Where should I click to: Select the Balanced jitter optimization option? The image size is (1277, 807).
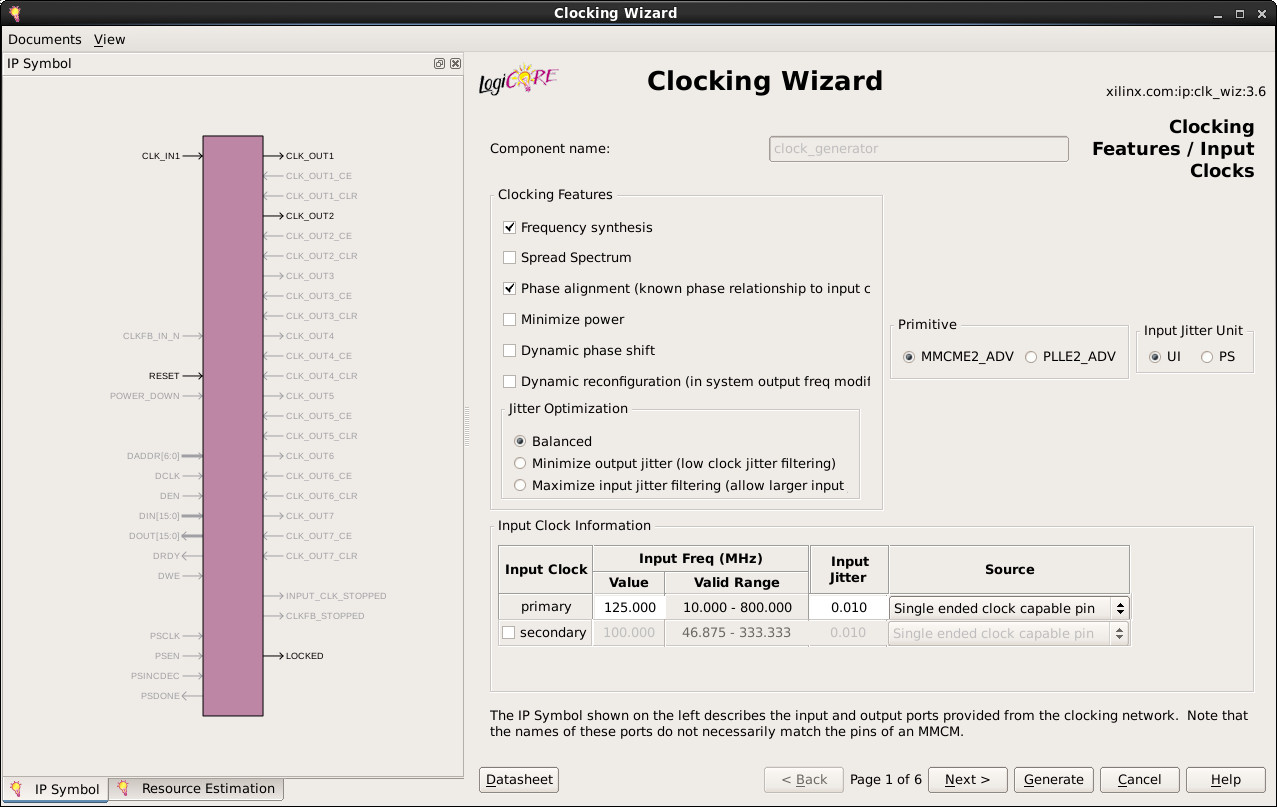(520, 441)
